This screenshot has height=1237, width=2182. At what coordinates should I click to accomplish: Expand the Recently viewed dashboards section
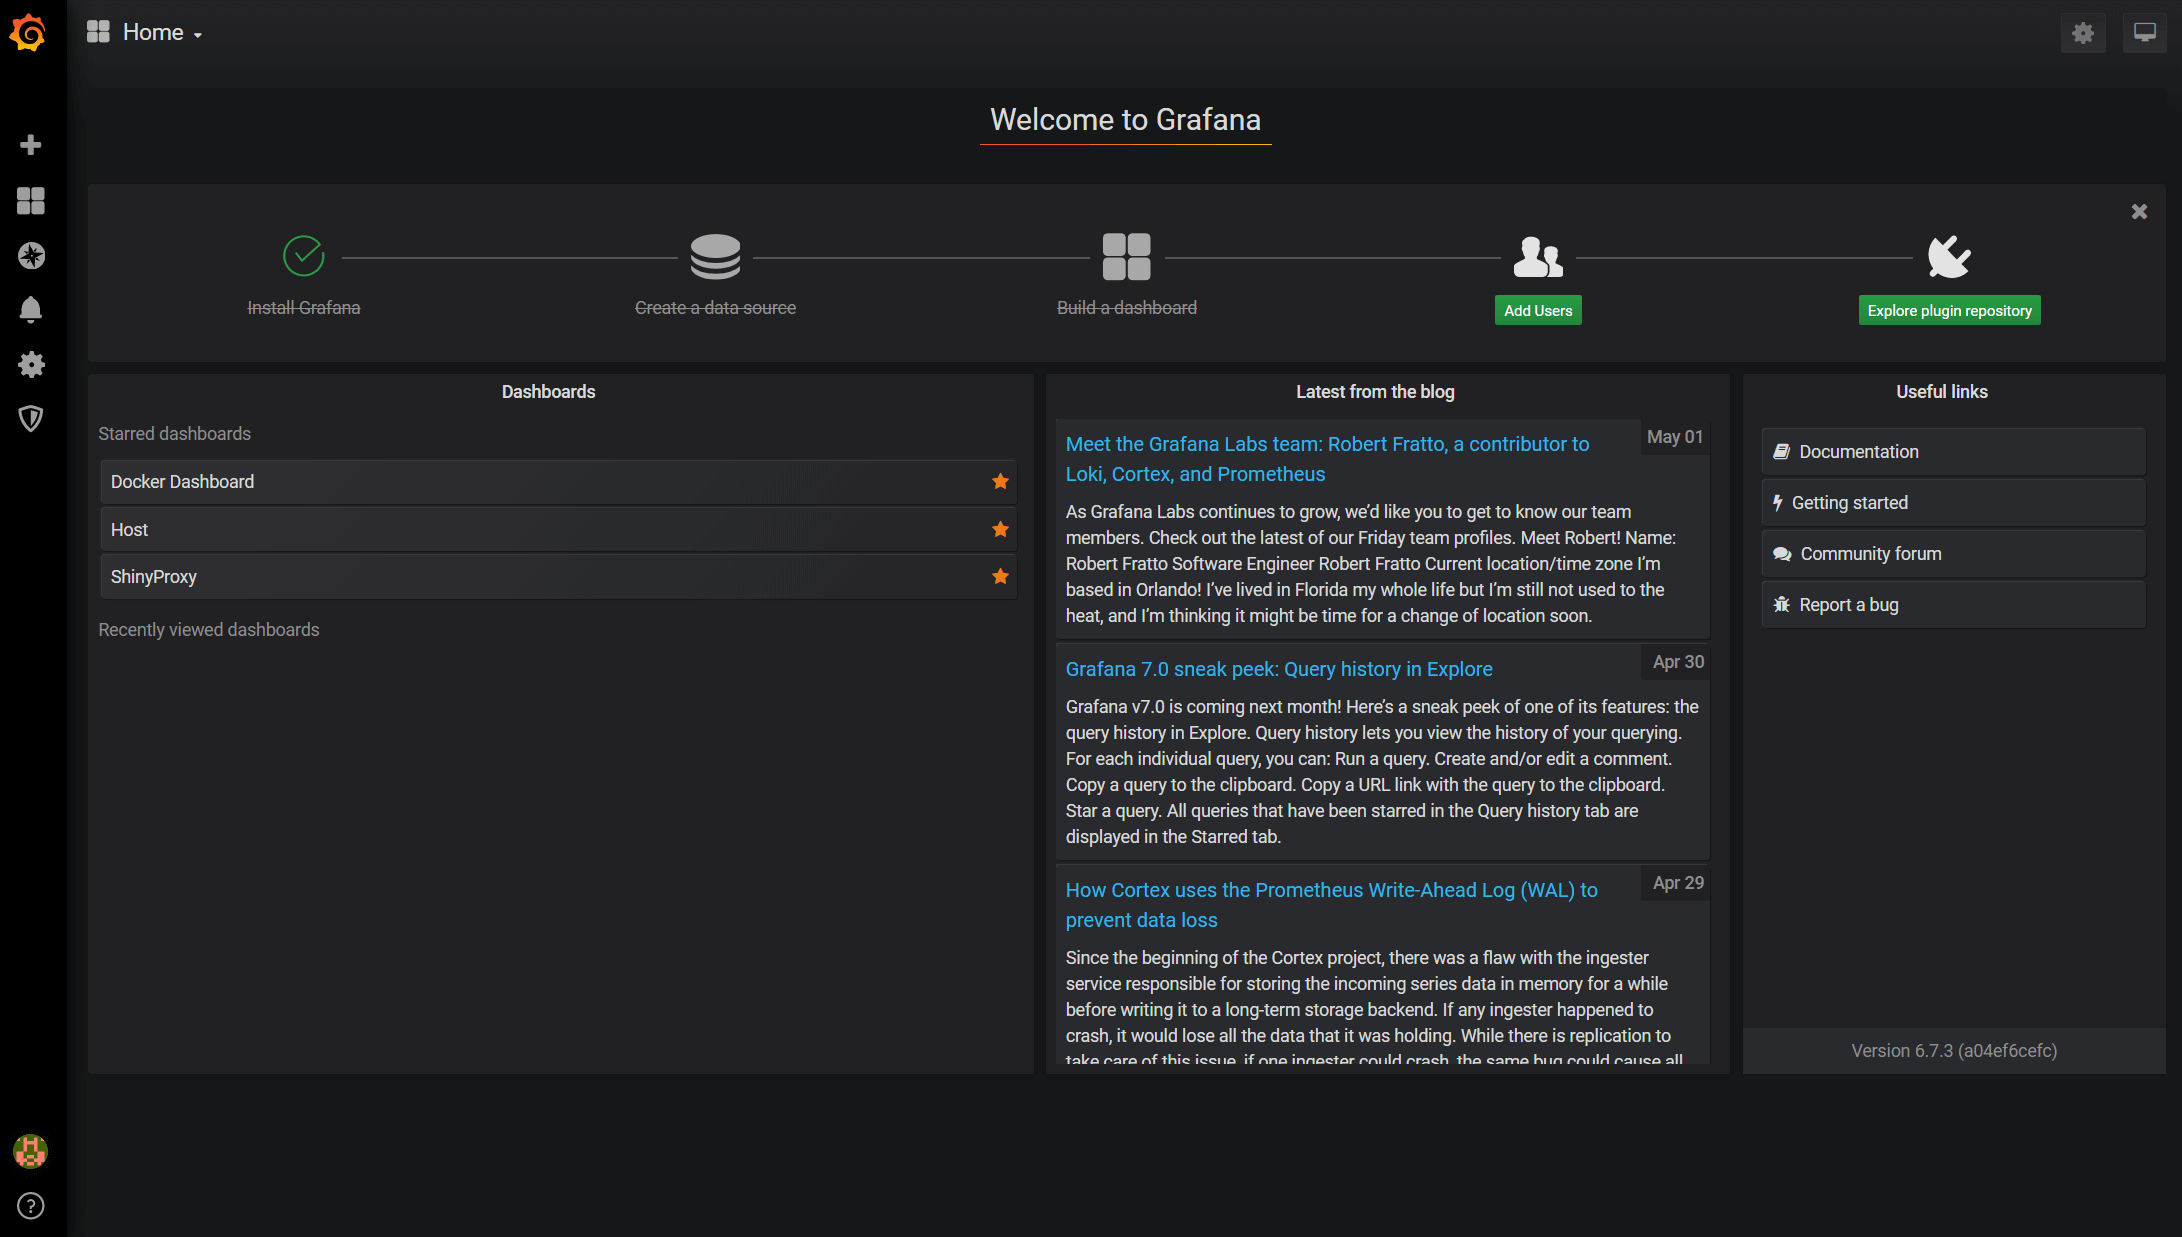208,628
